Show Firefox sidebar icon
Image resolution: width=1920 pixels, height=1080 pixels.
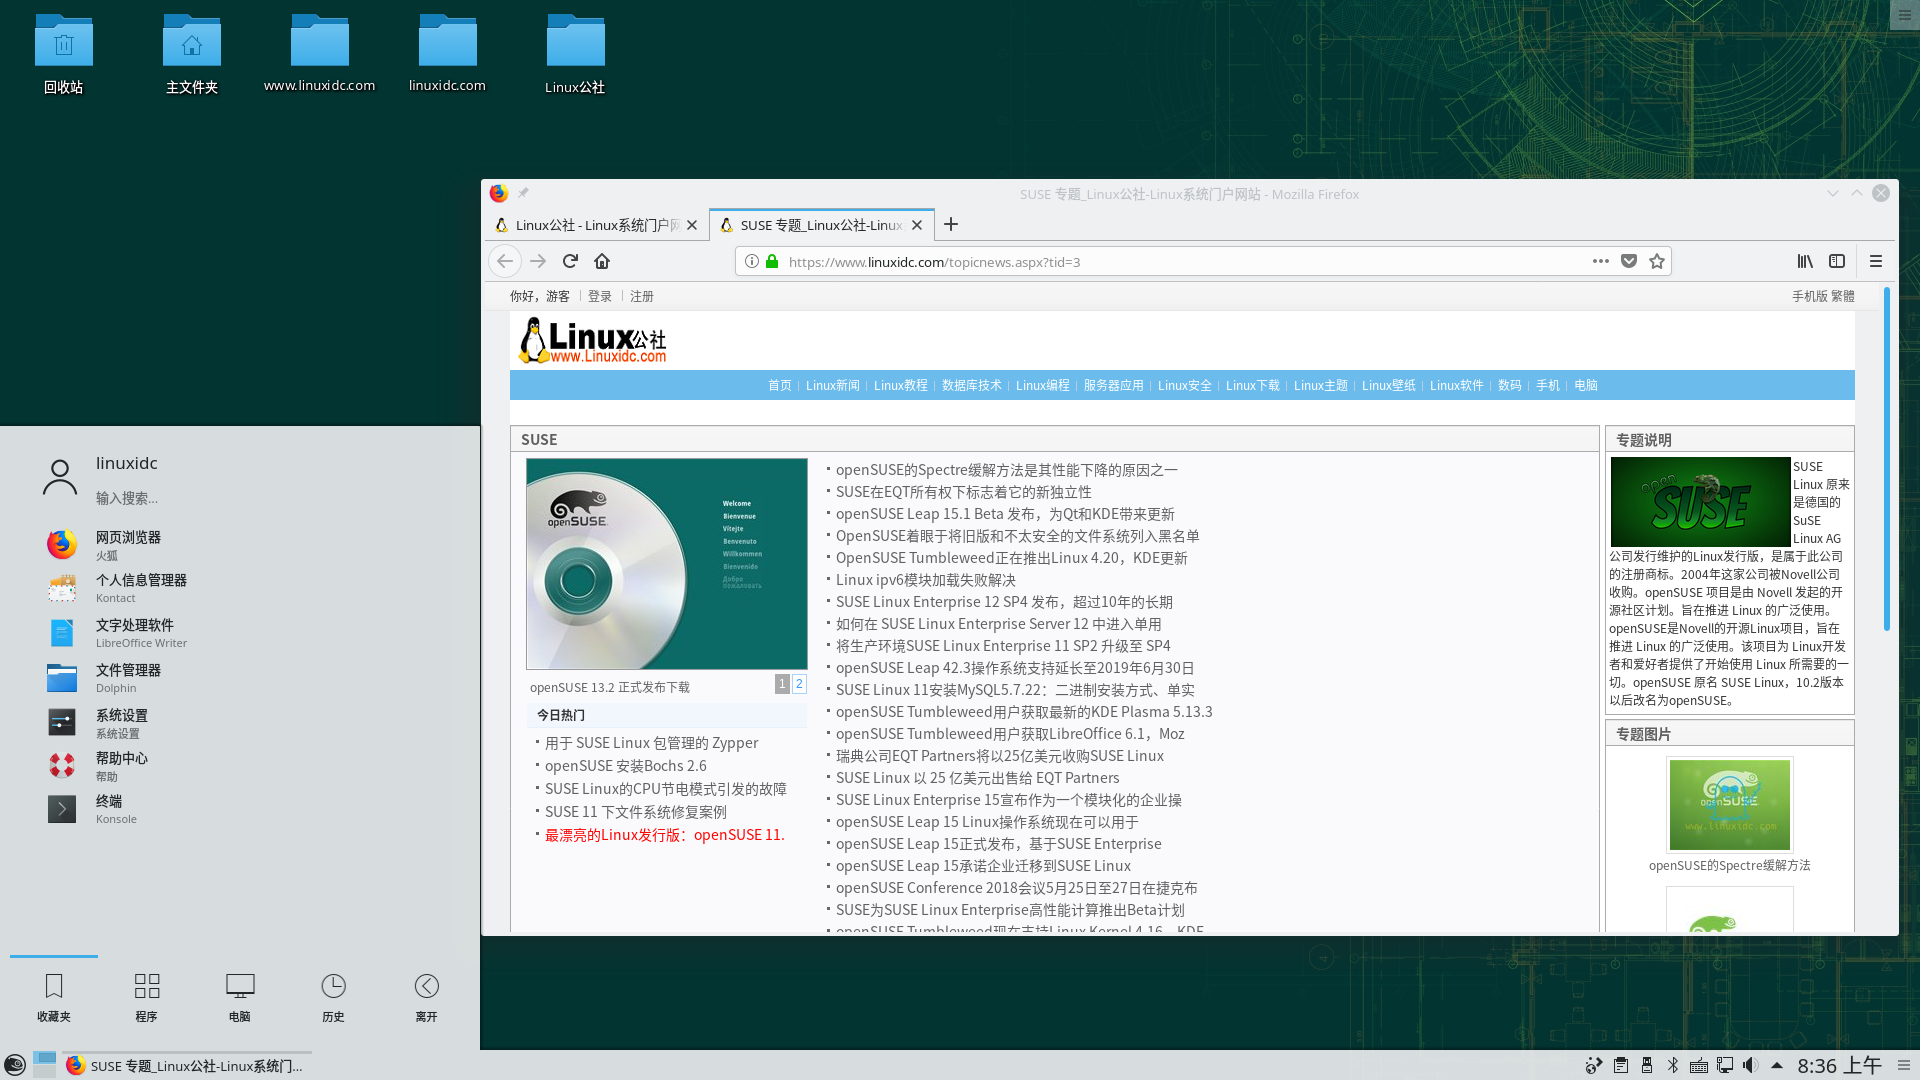tap(1837, 261)
